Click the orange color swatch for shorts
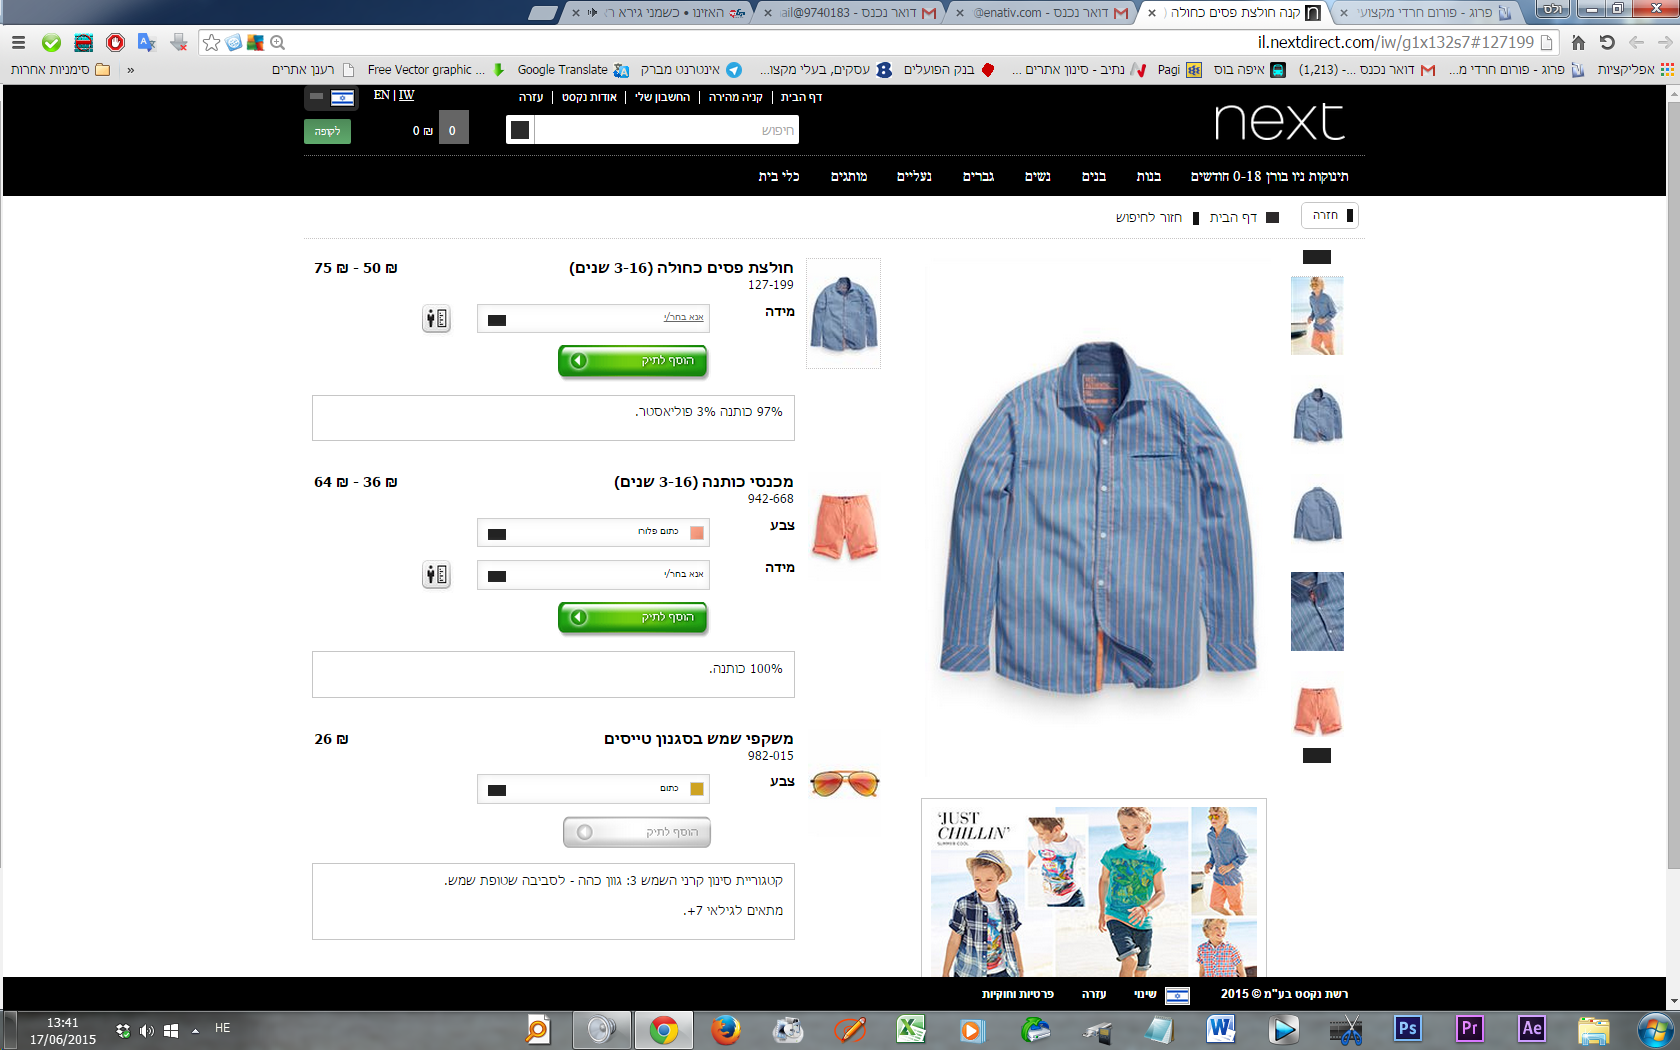The image size is (1680, 1050). point(697,533)
